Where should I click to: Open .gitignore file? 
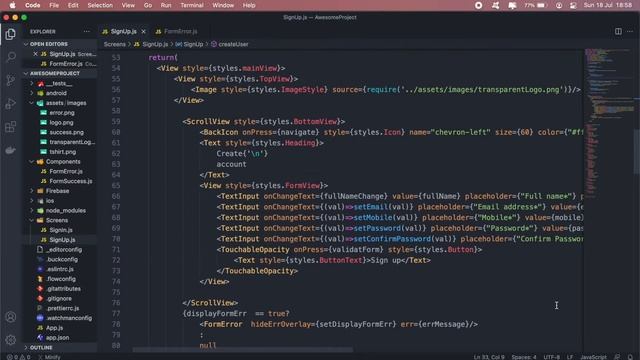[x=59, y=298]
